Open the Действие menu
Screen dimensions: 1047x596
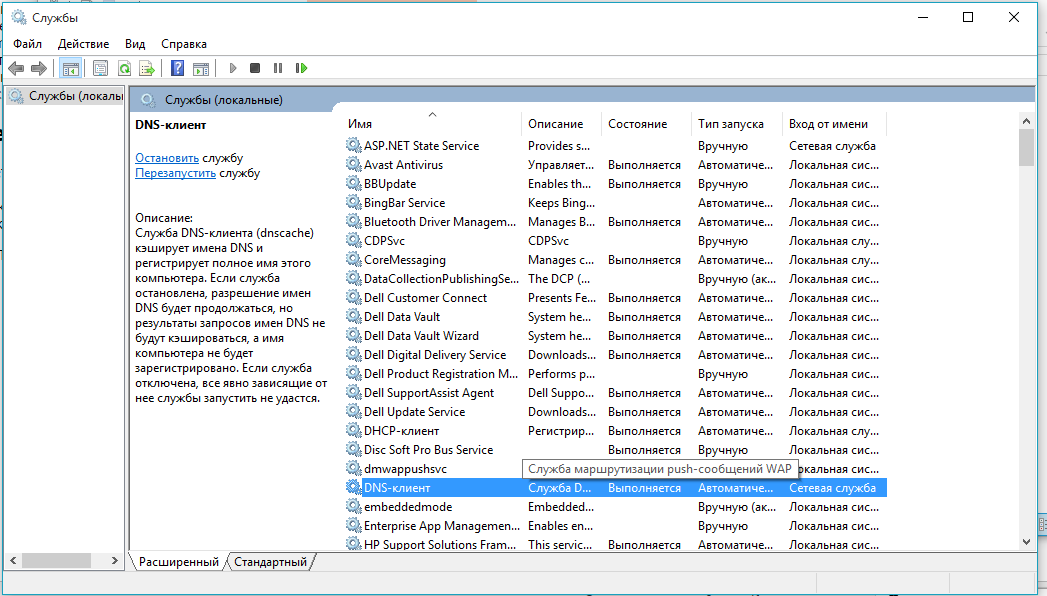click(x=83, y=44)
